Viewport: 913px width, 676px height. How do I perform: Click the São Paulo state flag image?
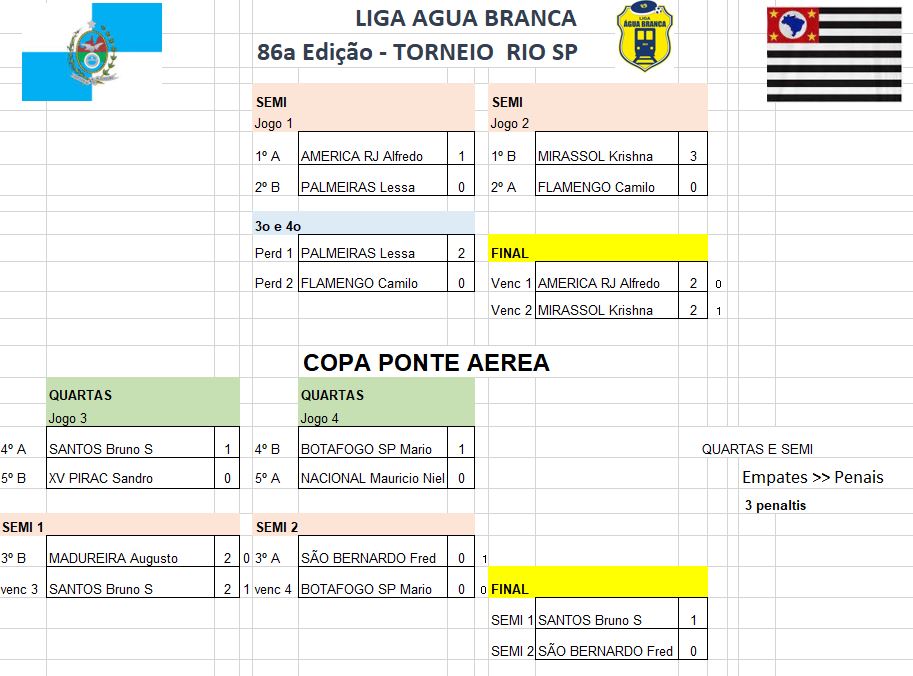(839, 49)
